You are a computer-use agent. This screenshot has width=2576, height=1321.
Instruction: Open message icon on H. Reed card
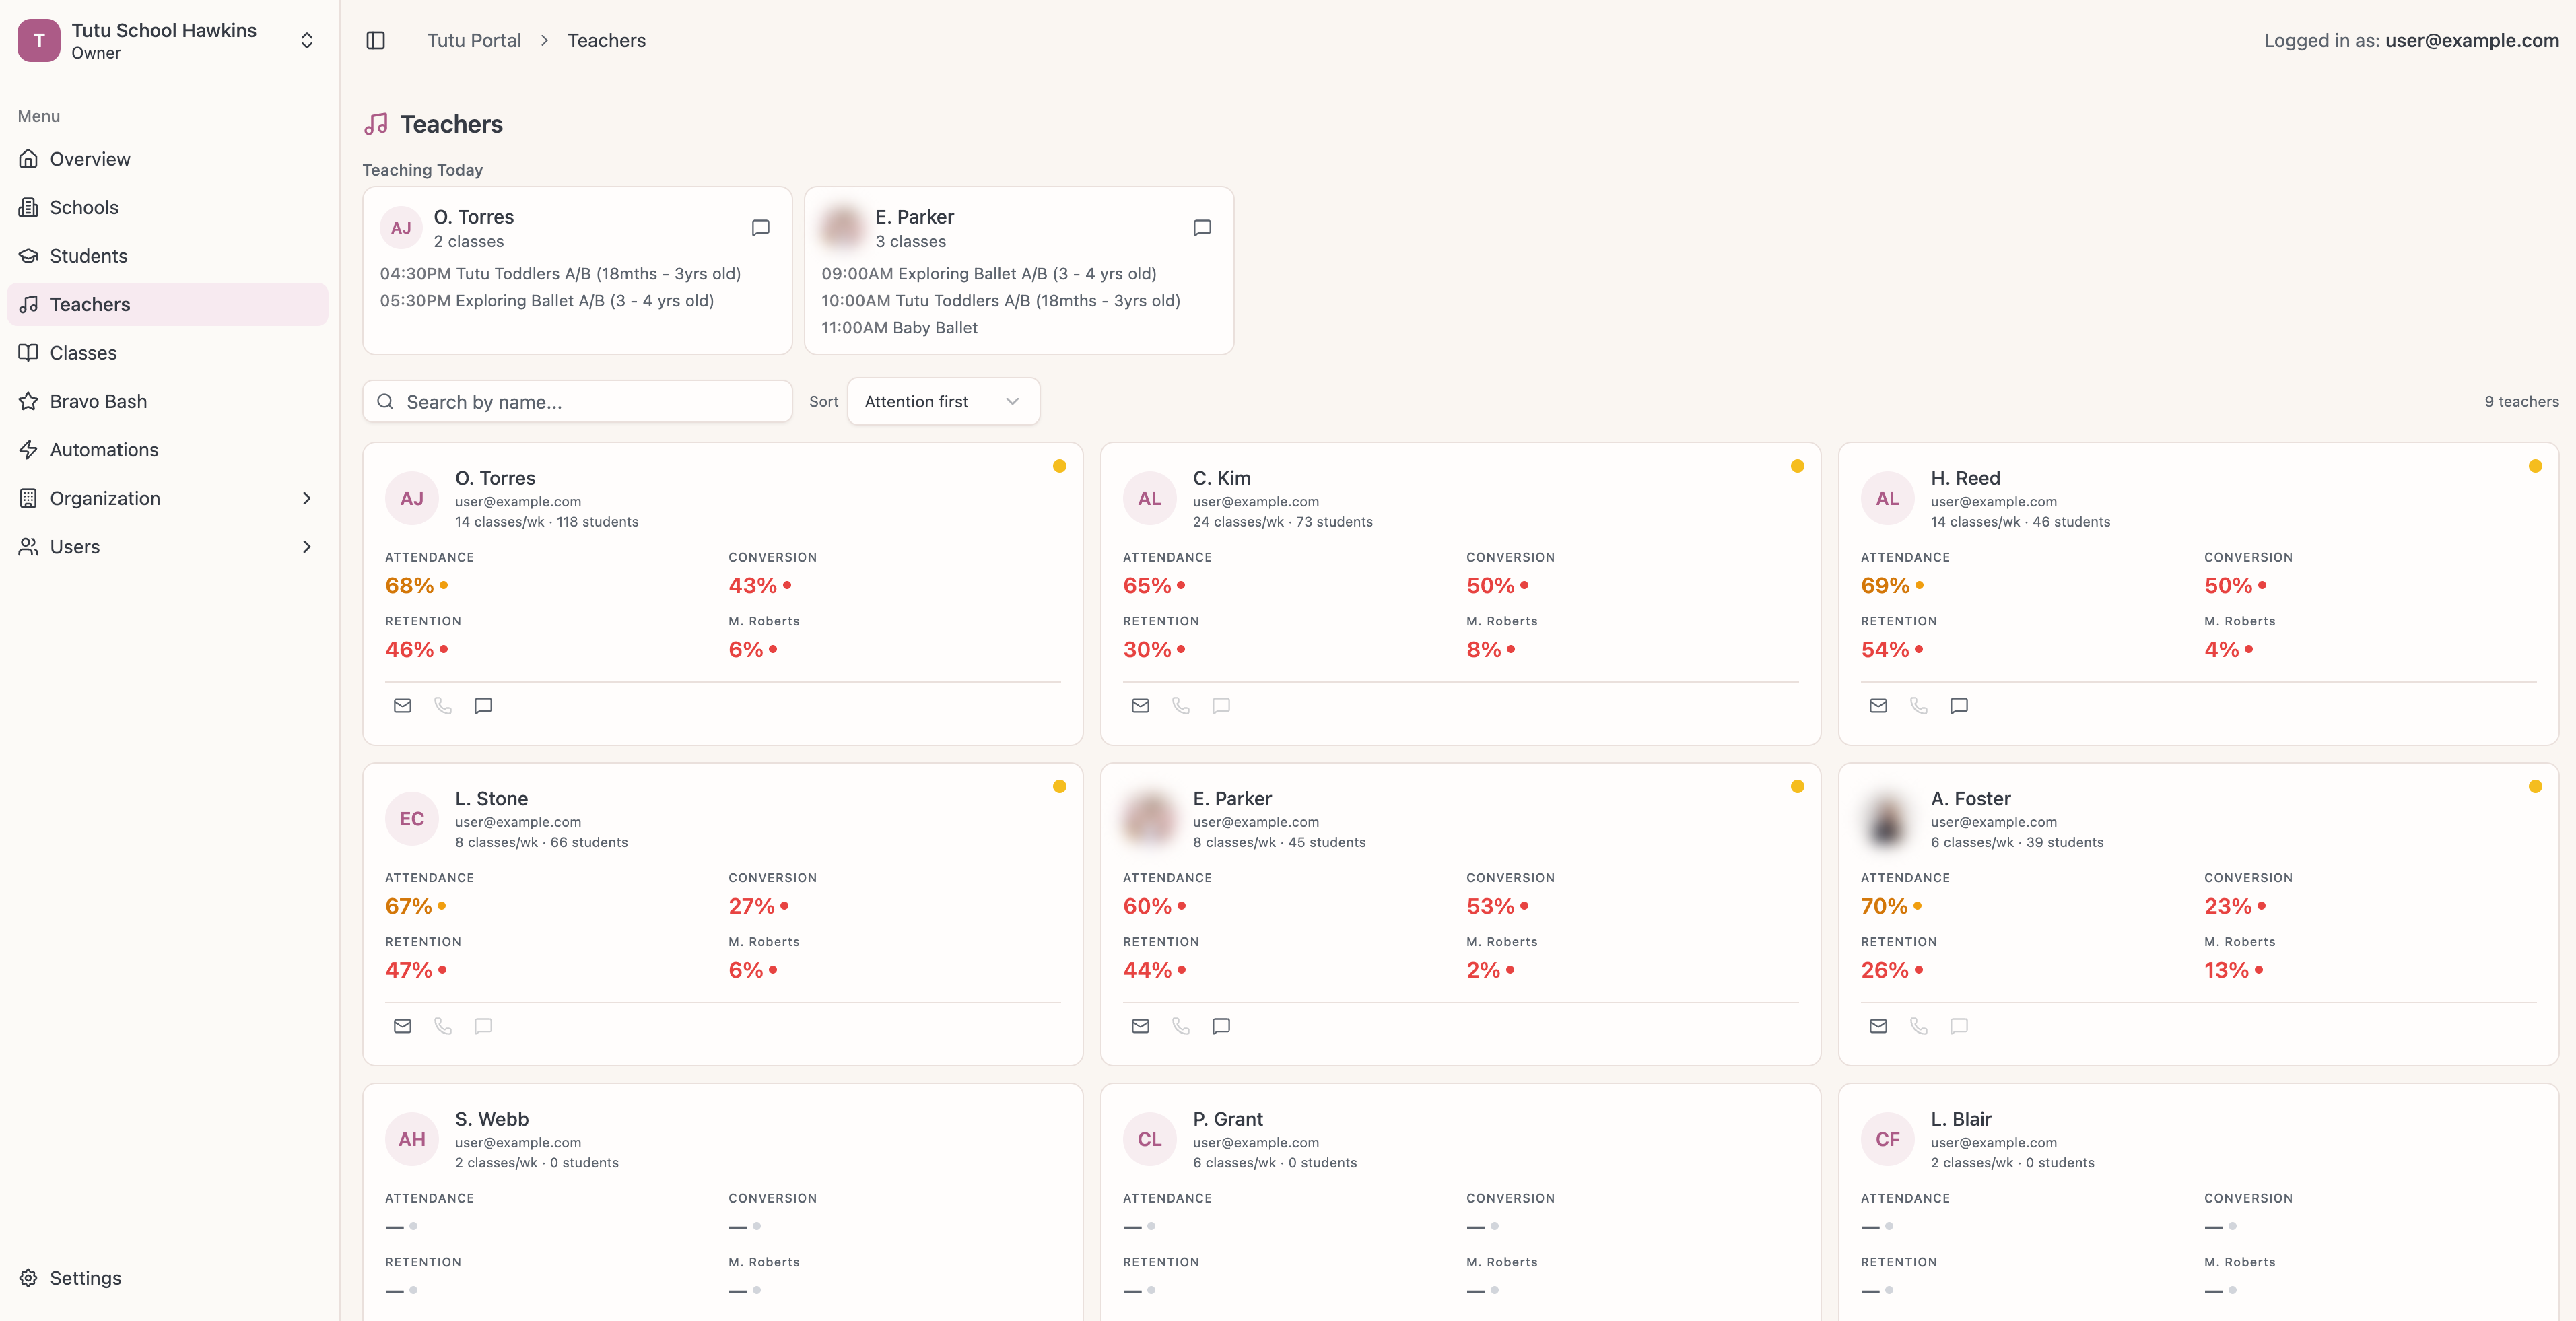pyautogui.click(x=1959, y=706)
